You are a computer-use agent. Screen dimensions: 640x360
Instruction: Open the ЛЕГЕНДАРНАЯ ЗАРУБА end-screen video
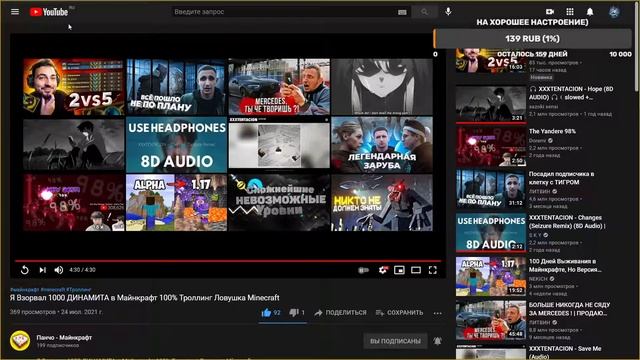click(x=382, y=144)
